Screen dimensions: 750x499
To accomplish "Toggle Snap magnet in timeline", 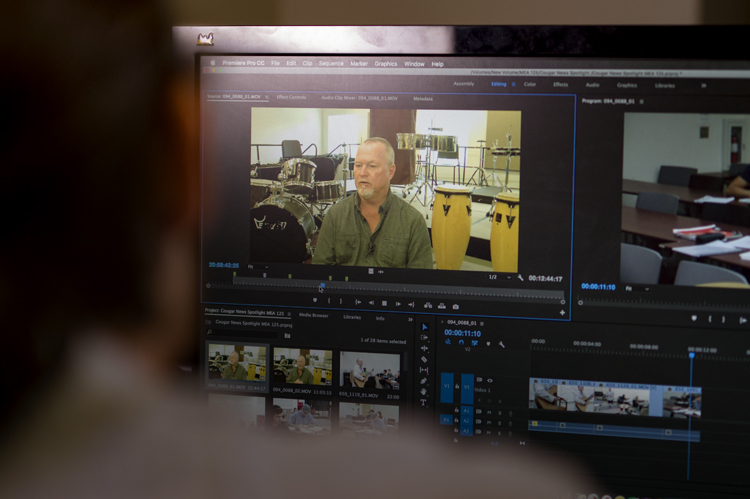I will pyautogui.click(x=461, y=342).
